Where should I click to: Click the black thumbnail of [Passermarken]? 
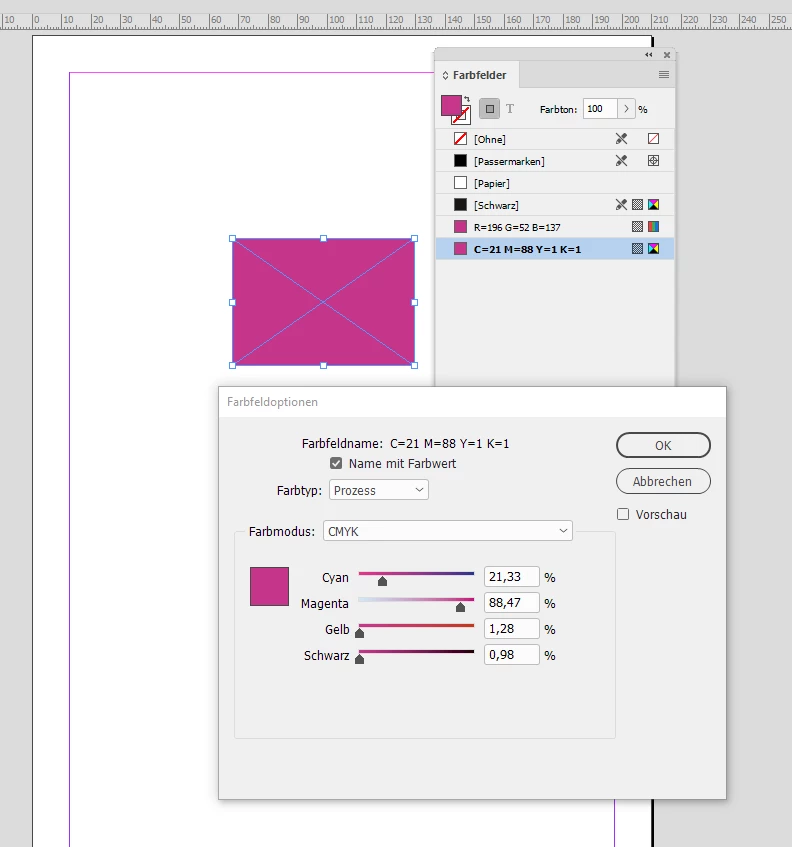click(x=460, y=160)
